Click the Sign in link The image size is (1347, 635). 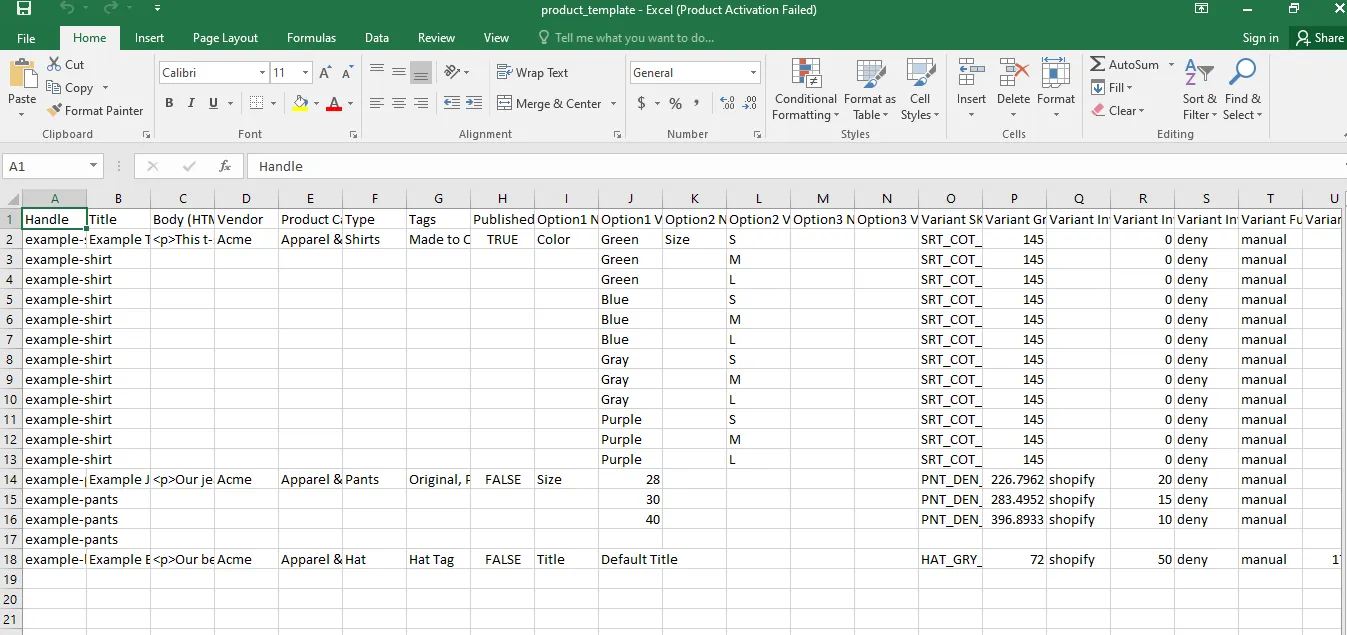click(1260, 38)
